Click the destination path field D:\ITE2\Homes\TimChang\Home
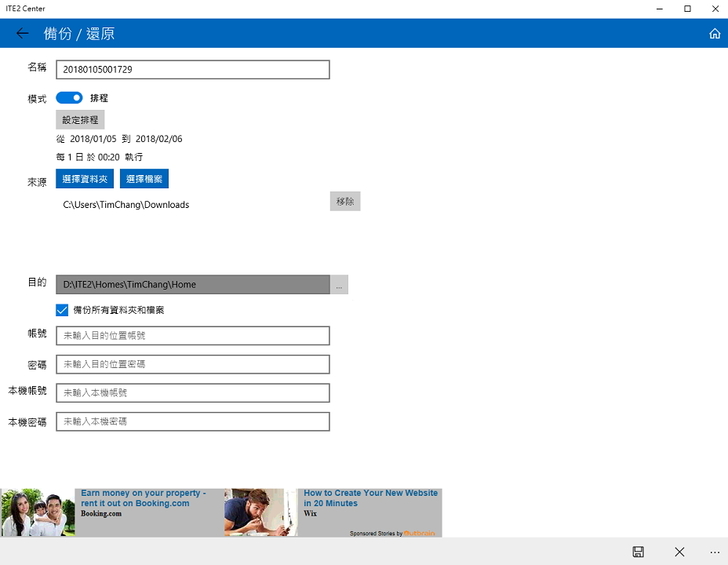The height and width of the screenshot is (565, 728). coord(193,285)
